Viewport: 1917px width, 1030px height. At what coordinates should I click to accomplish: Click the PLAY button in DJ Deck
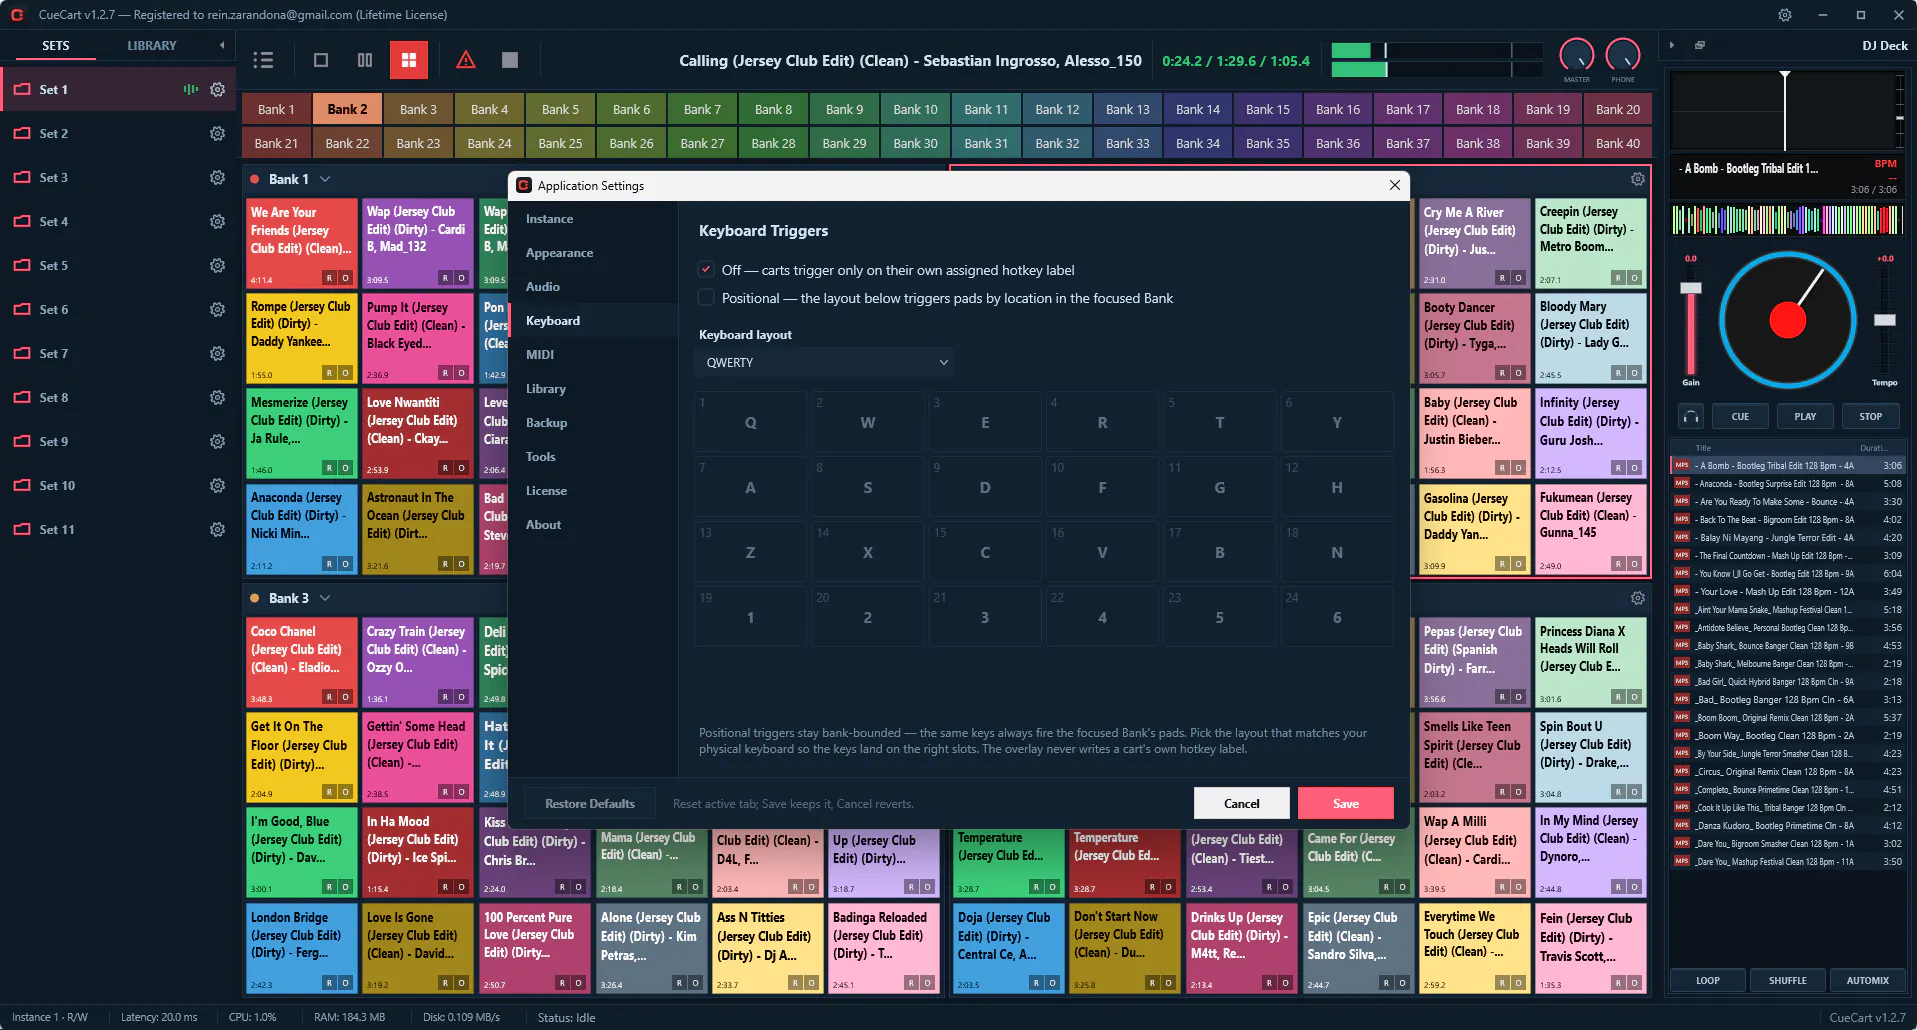click(x=1805, y=416)
